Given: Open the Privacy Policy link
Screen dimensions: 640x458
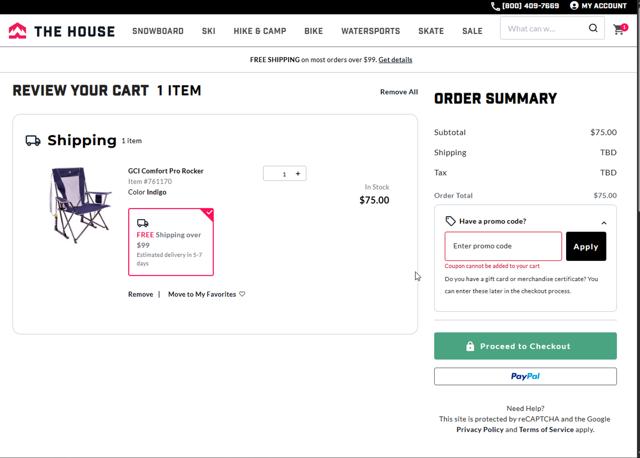Looking at the screenshot, I should (x=480, y=429).
